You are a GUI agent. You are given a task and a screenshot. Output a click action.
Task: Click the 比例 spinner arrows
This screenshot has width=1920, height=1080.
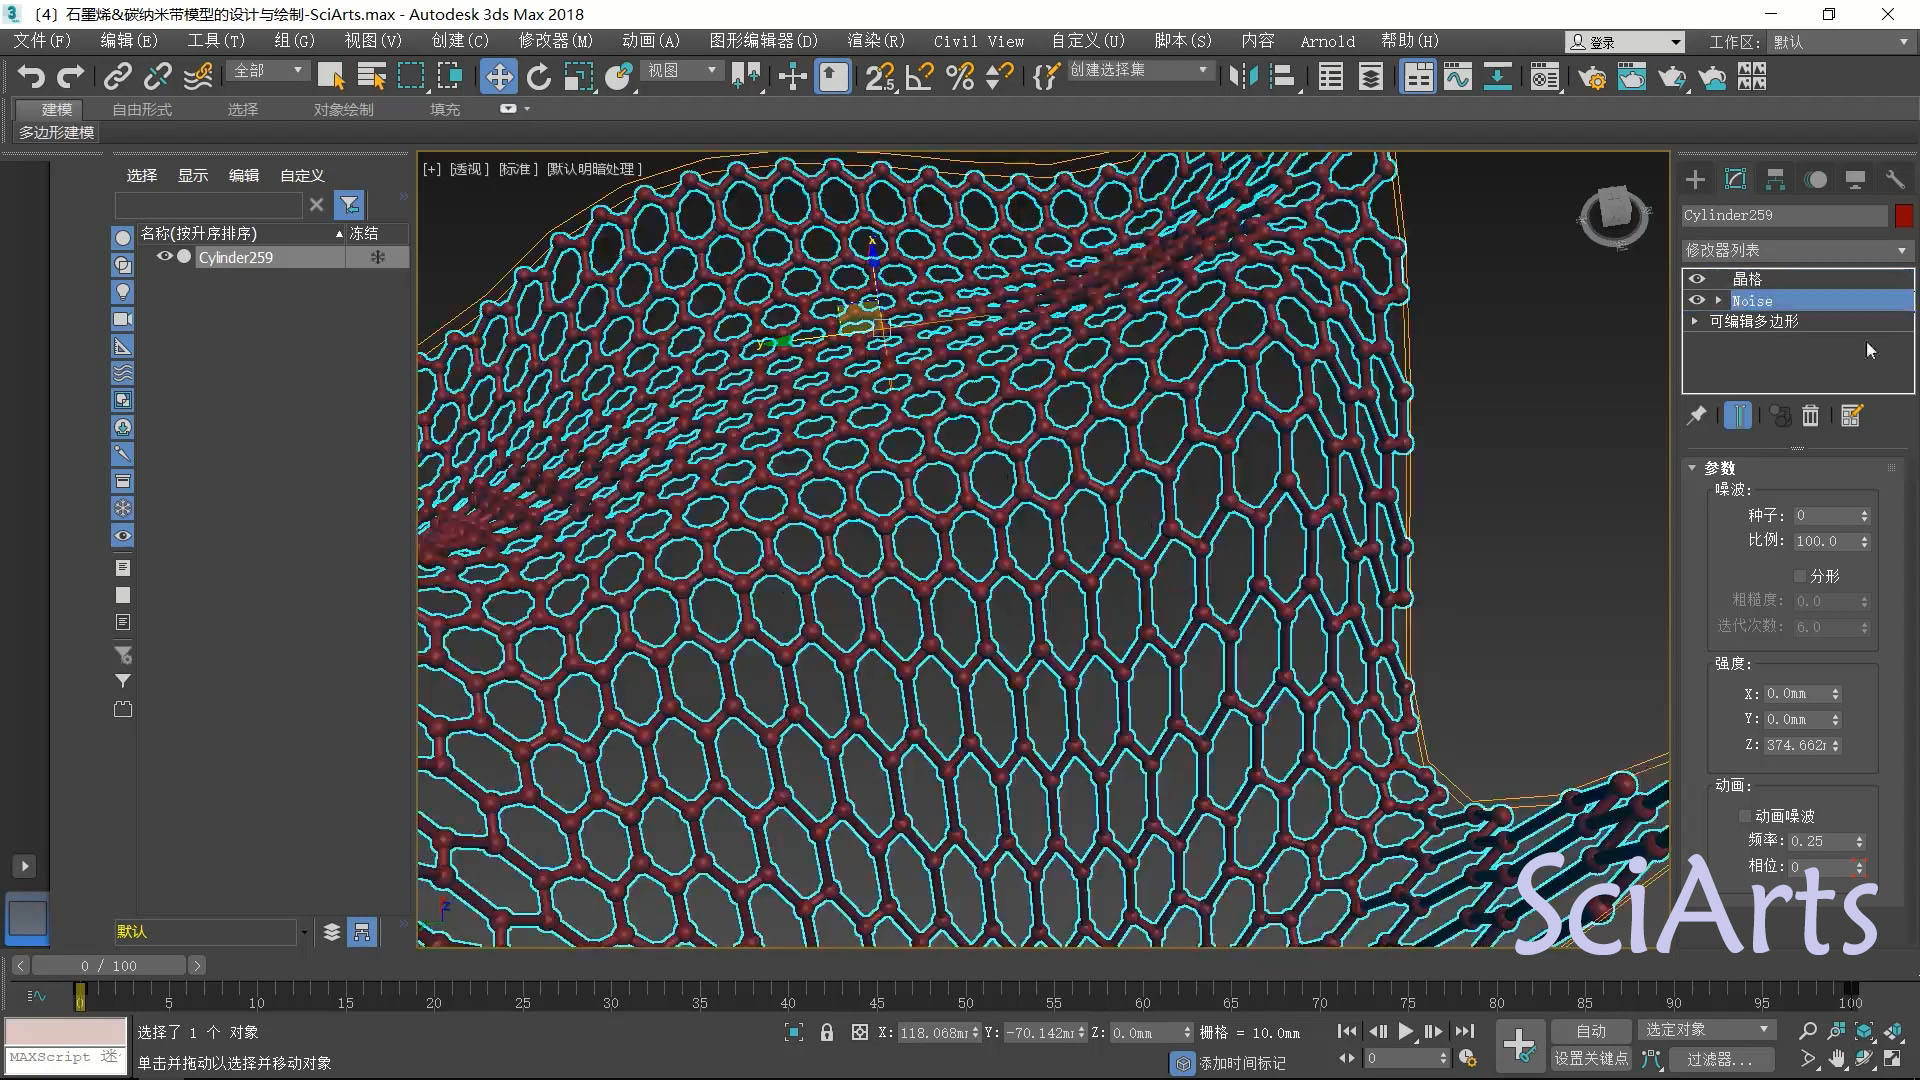tap(1864, 541)
